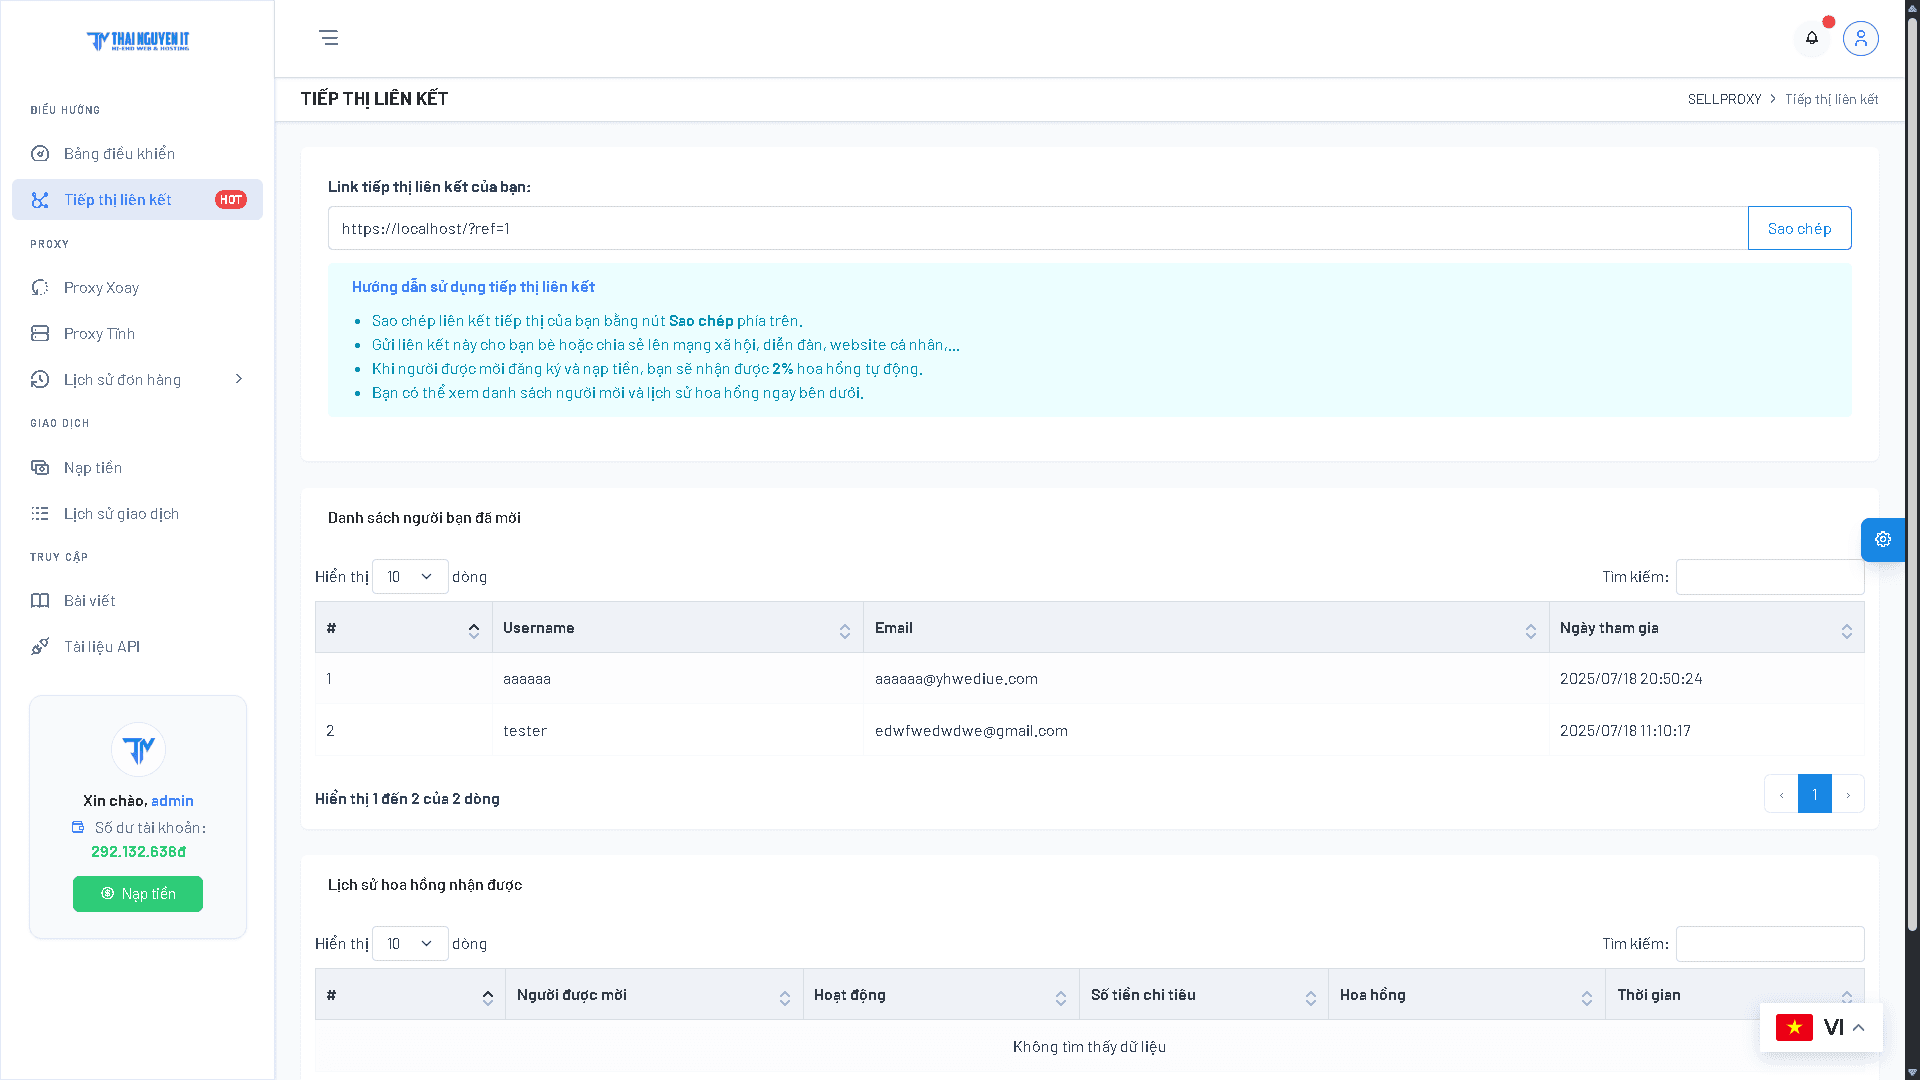
Task: Open Lịch sử giao dịch menu item
Action: tap(137, 513)
